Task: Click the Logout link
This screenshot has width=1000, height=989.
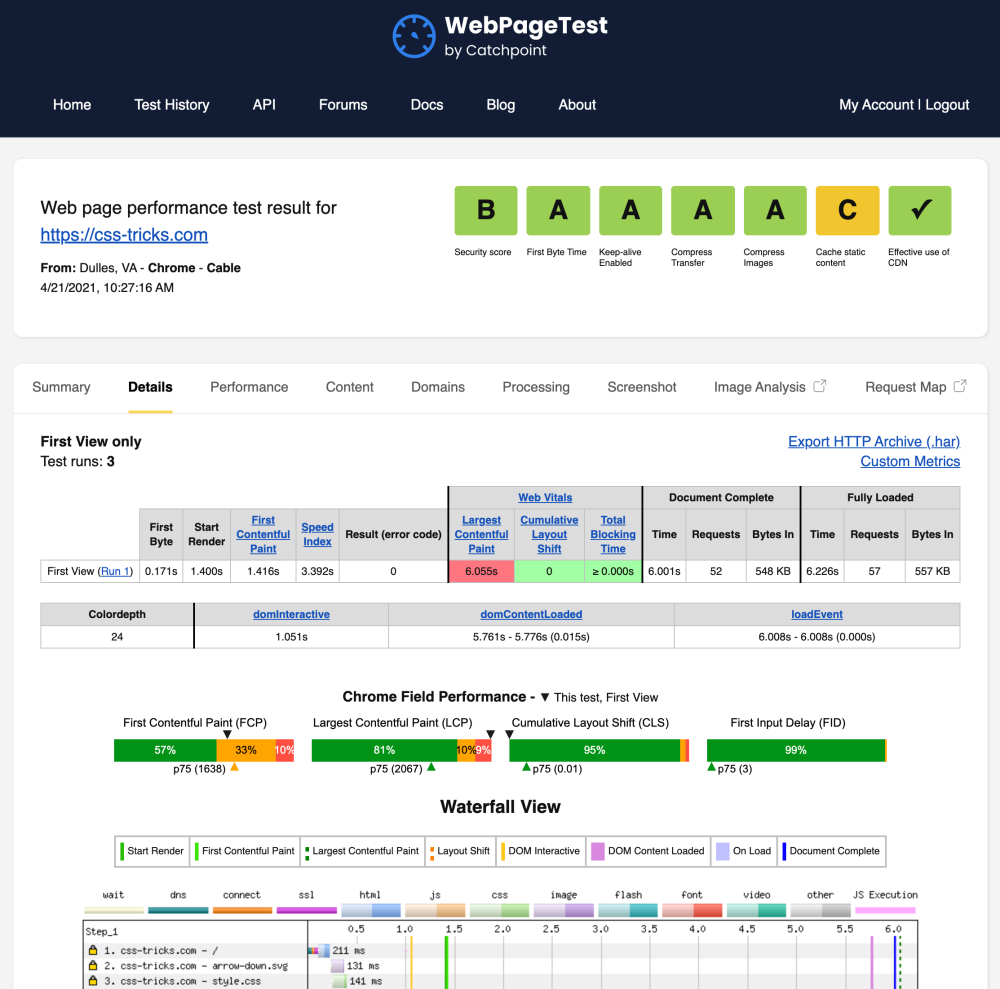Action: (x=947, y=105)
